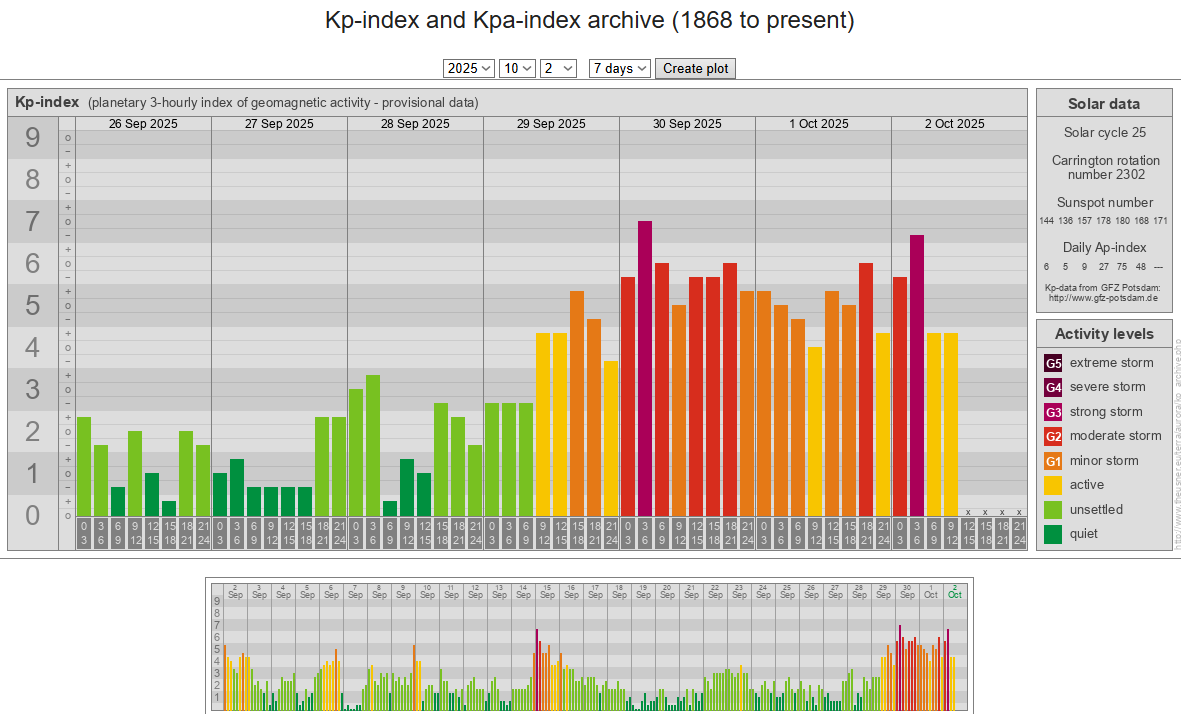Click the G2 moderate storm badge
This screenshot has height=714, width=1181.
pos(1053,436)
